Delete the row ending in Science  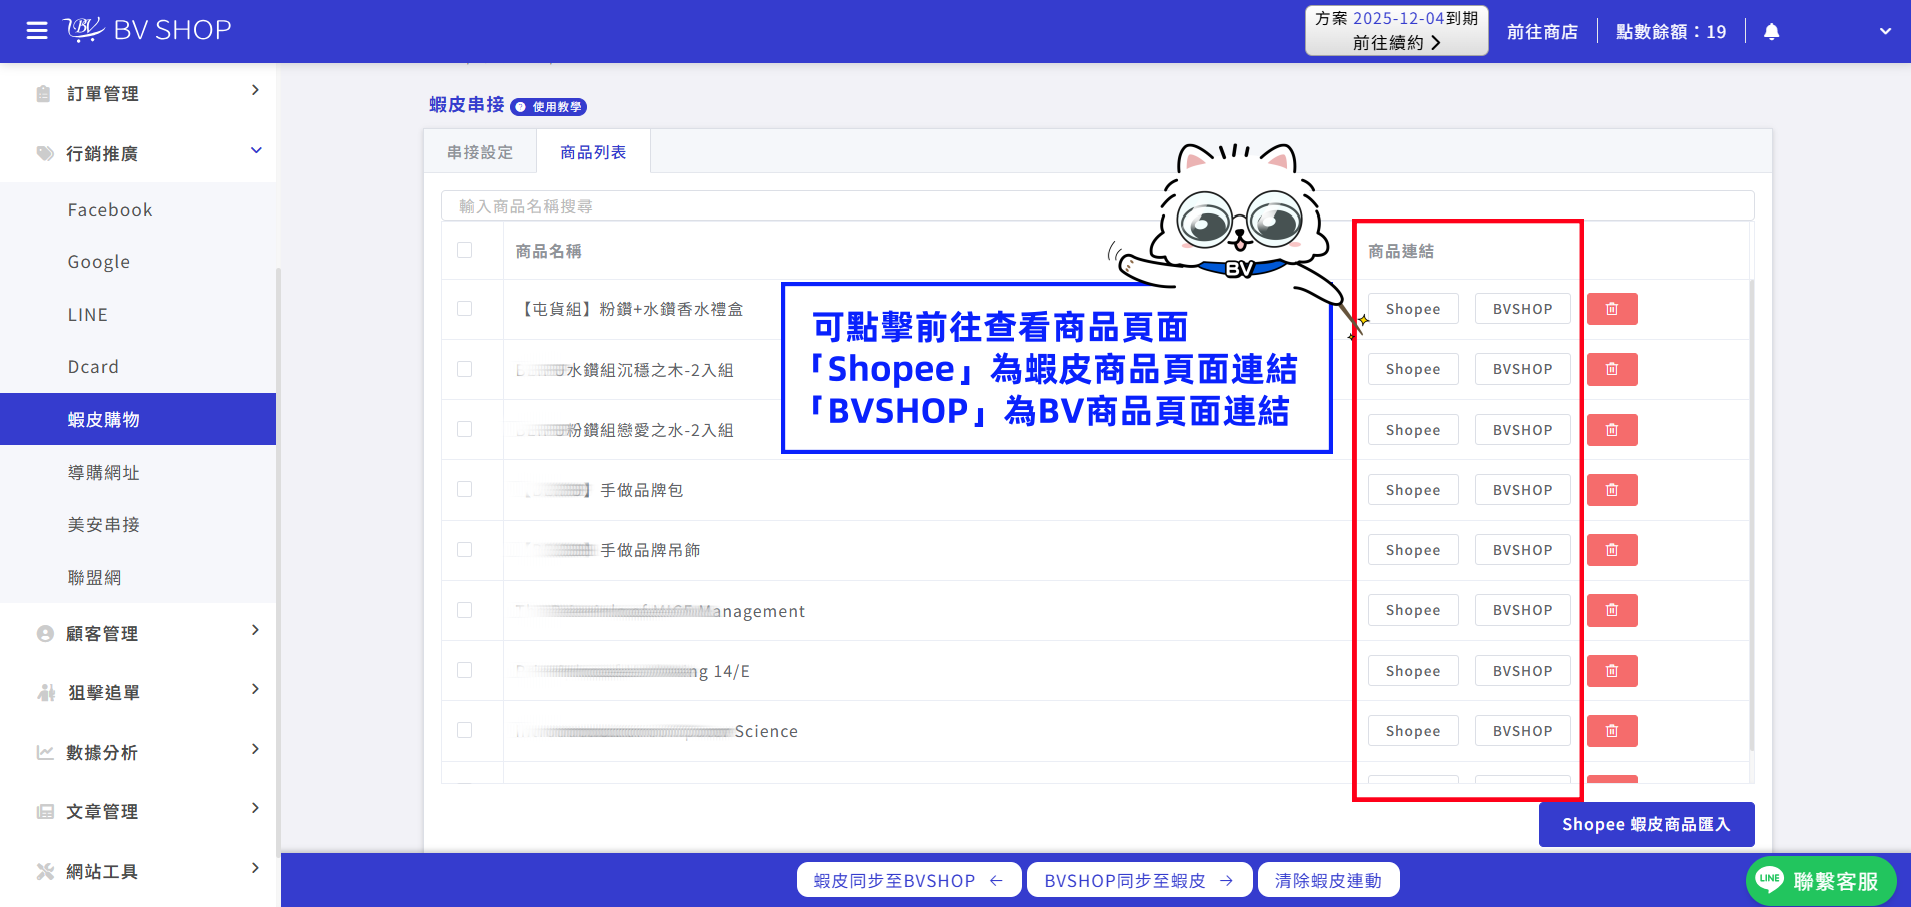coord(1612,731)
